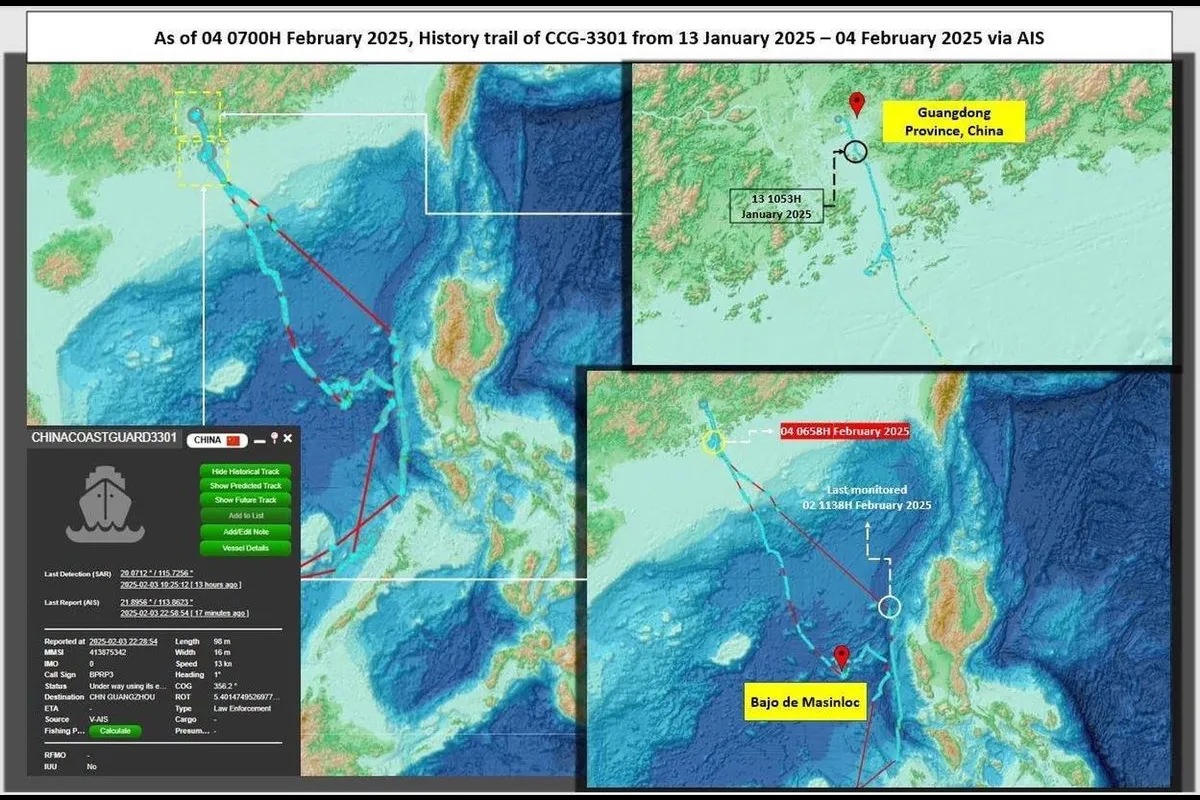Screen dimensions: 1200x800
Task: Click the China flag icon in the title bar
Action: pyautogui.click(x=231, y=438)
